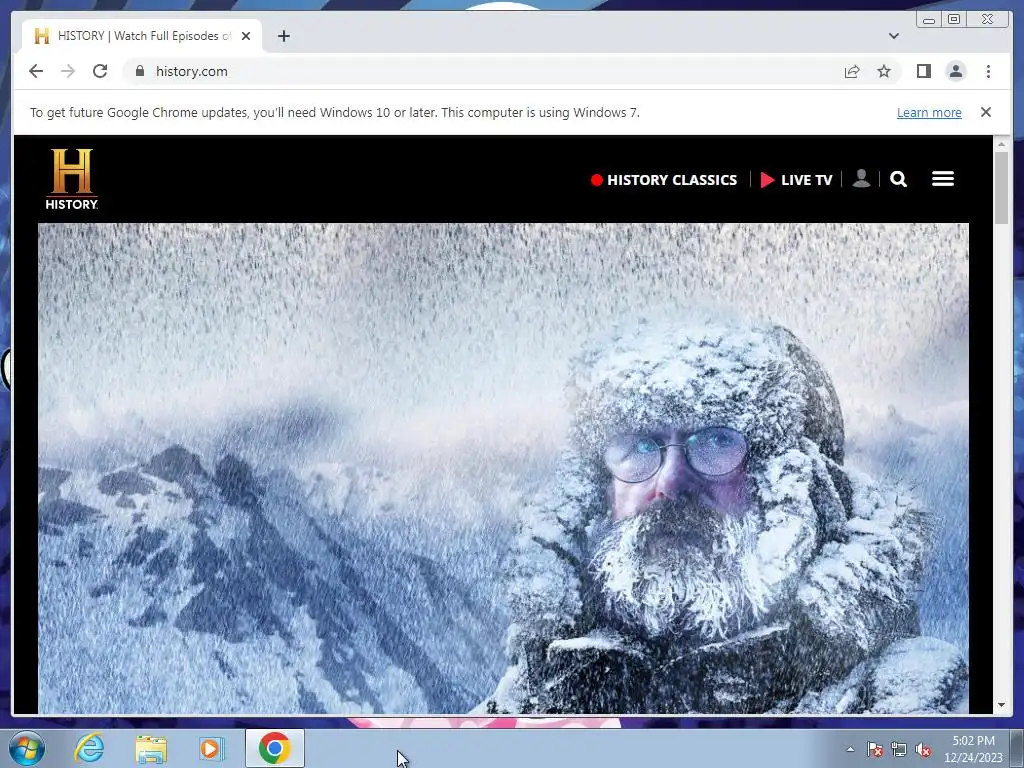
Task: Open the Live TV link
Action: coord(796,180)
